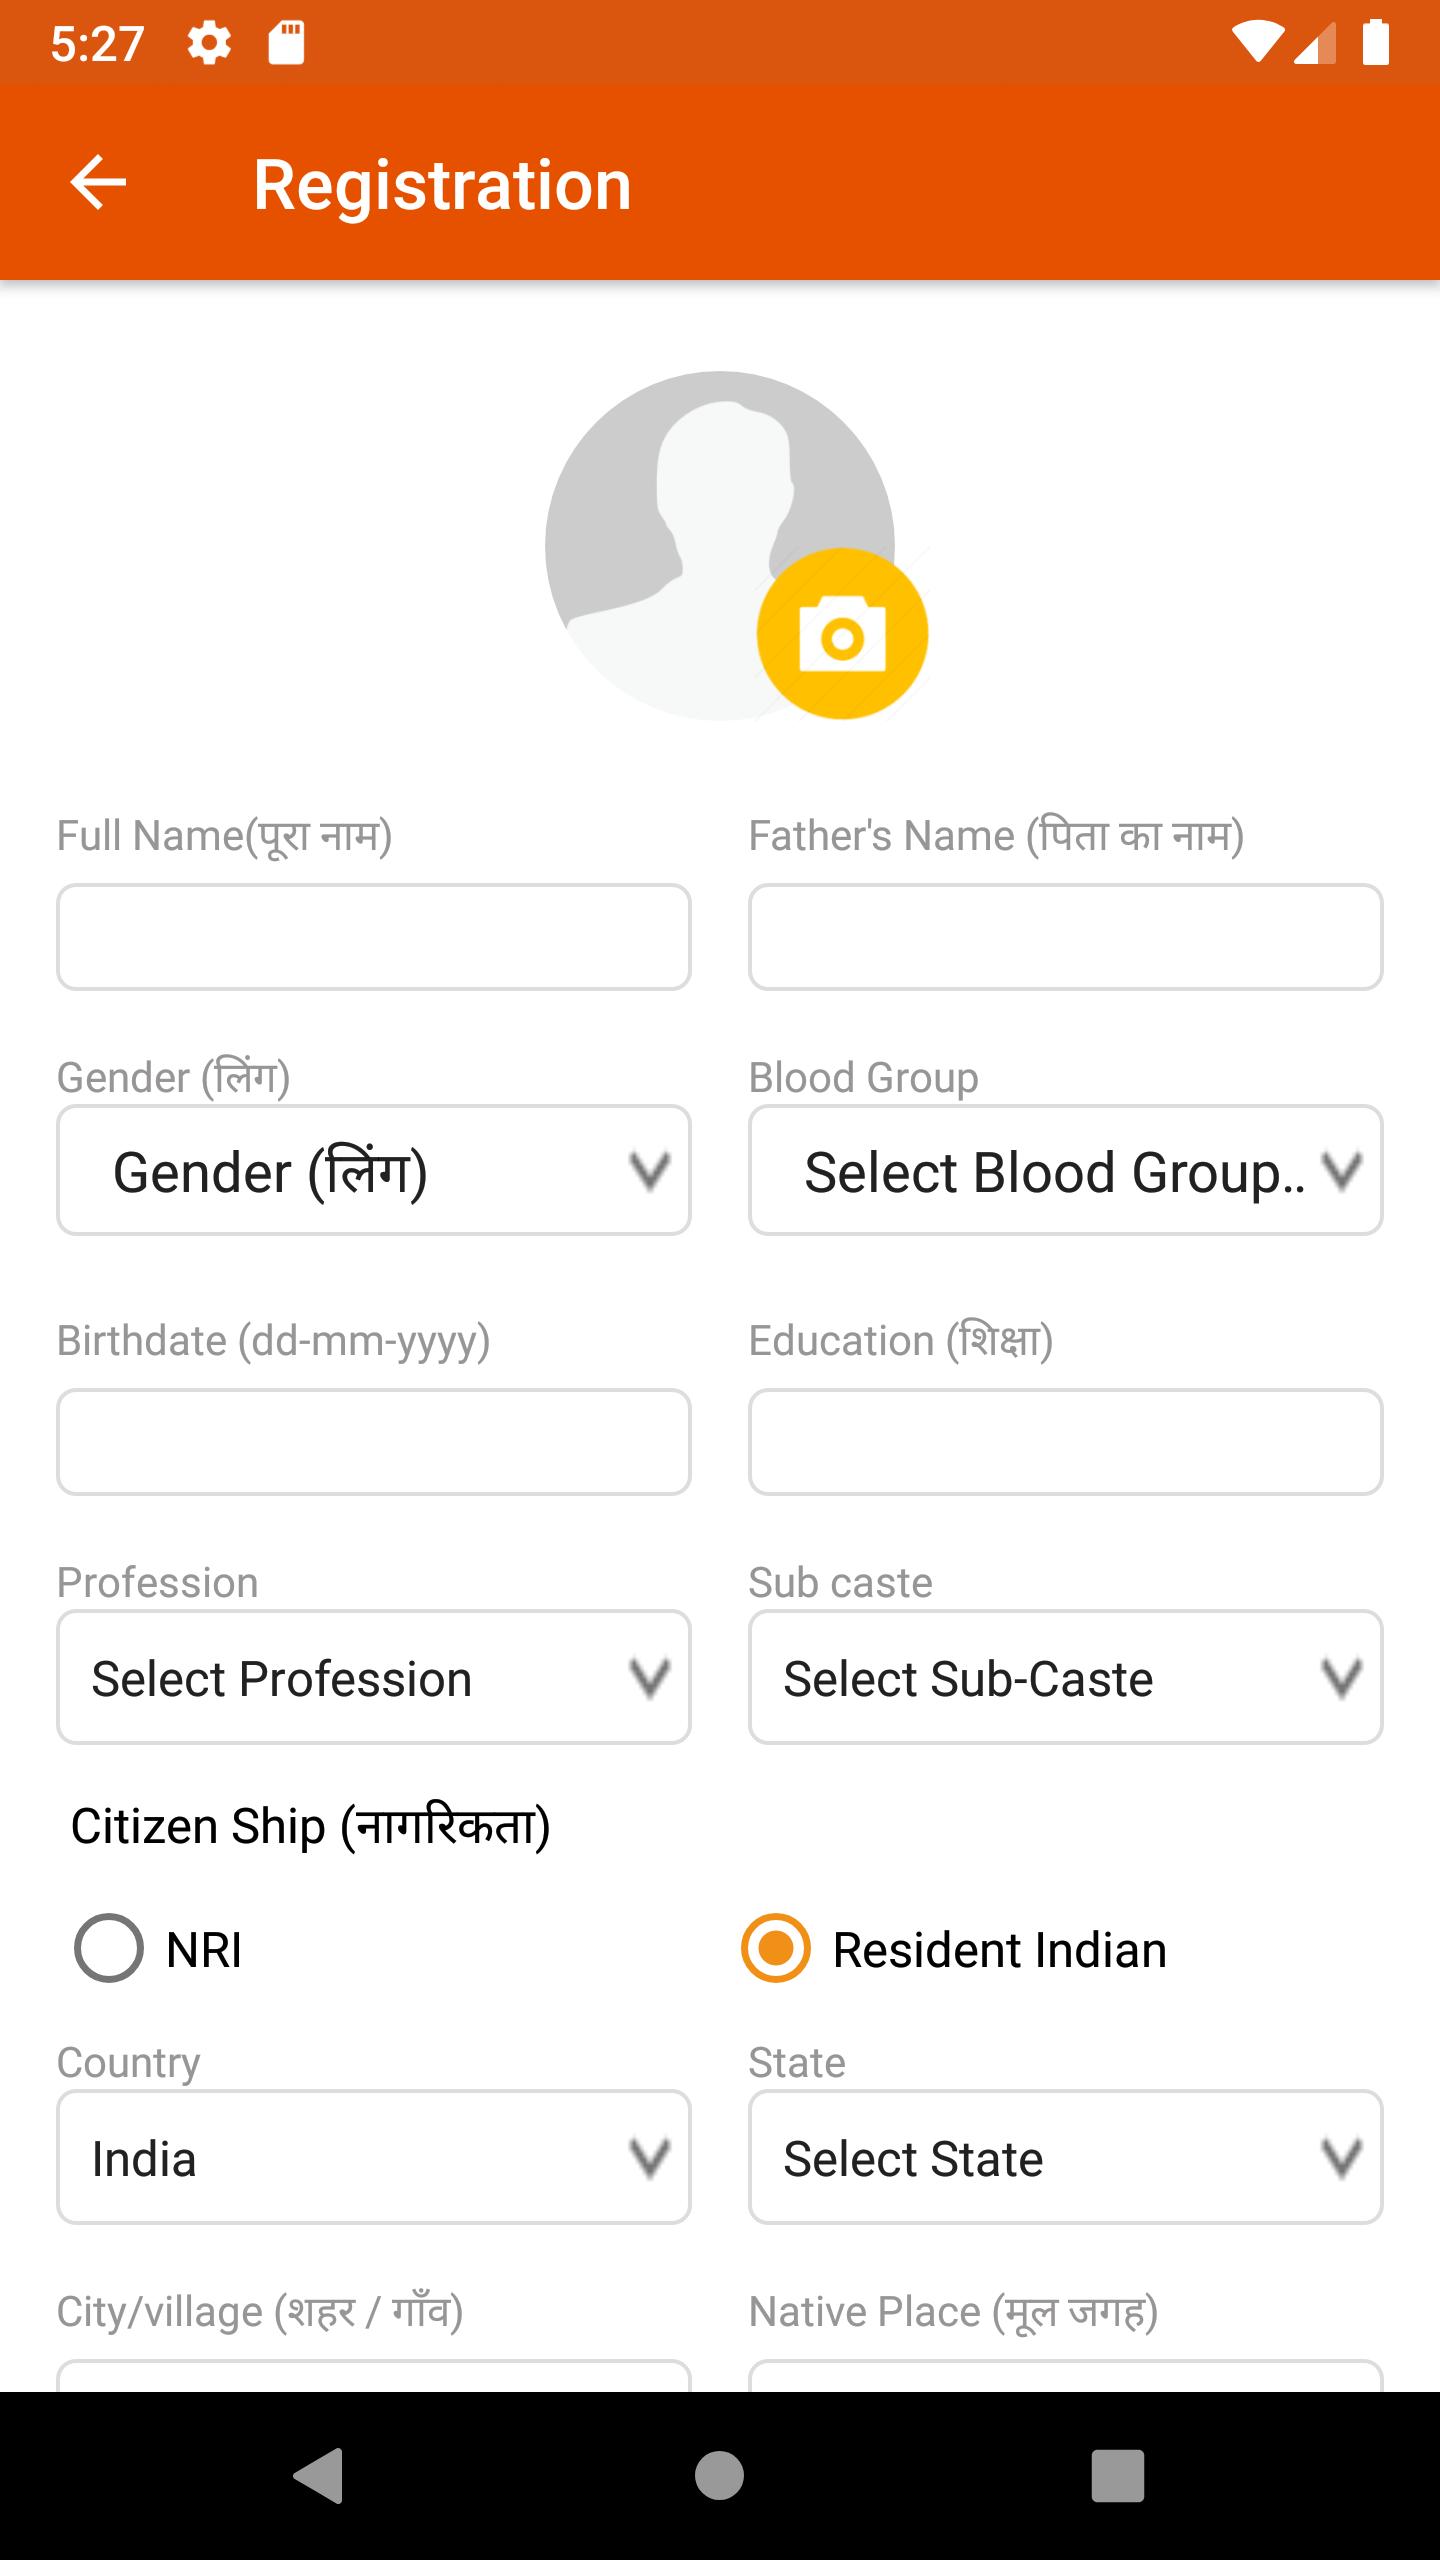Tap the back arrow in Registration header
Screen dimensions: 1440x2560
tap(98, 183)
